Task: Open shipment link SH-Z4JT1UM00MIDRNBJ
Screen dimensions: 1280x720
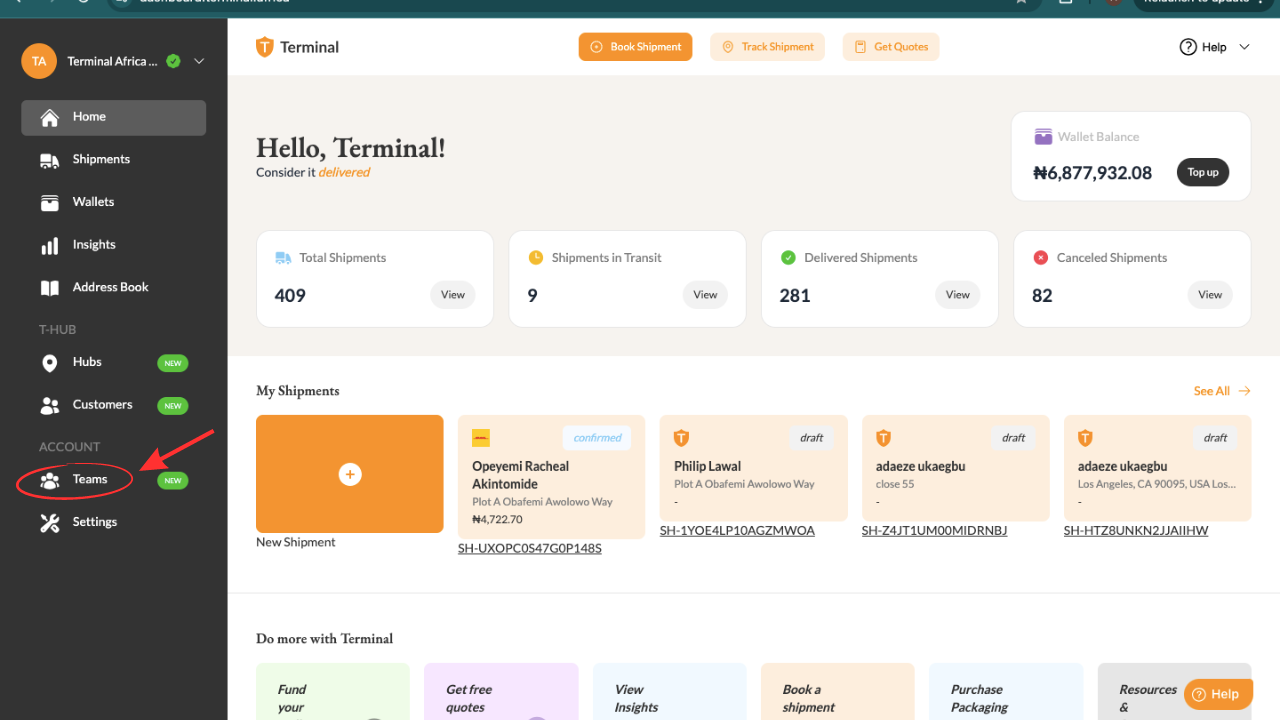Action: tap(934, 531)
